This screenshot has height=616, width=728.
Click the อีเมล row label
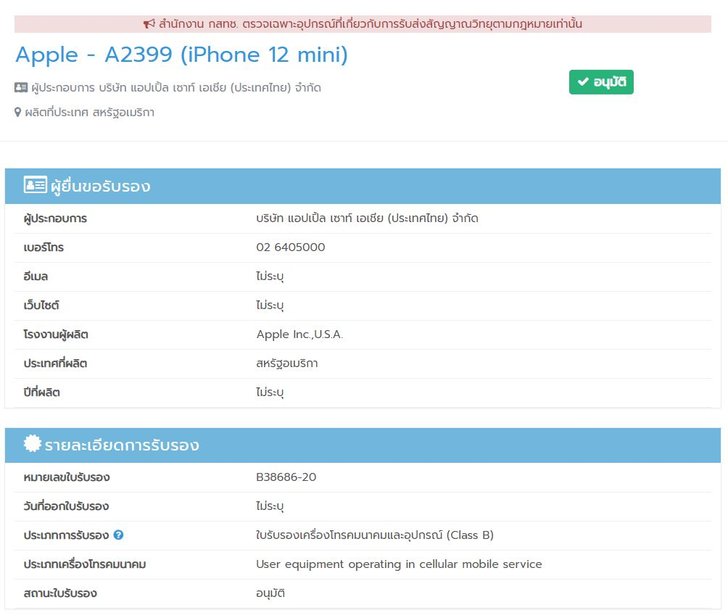(36, 276)
